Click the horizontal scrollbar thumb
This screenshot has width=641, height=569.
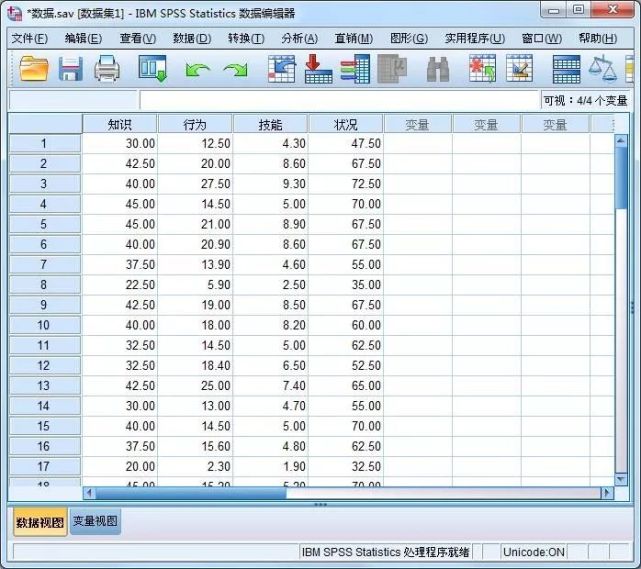coord(191,493)
